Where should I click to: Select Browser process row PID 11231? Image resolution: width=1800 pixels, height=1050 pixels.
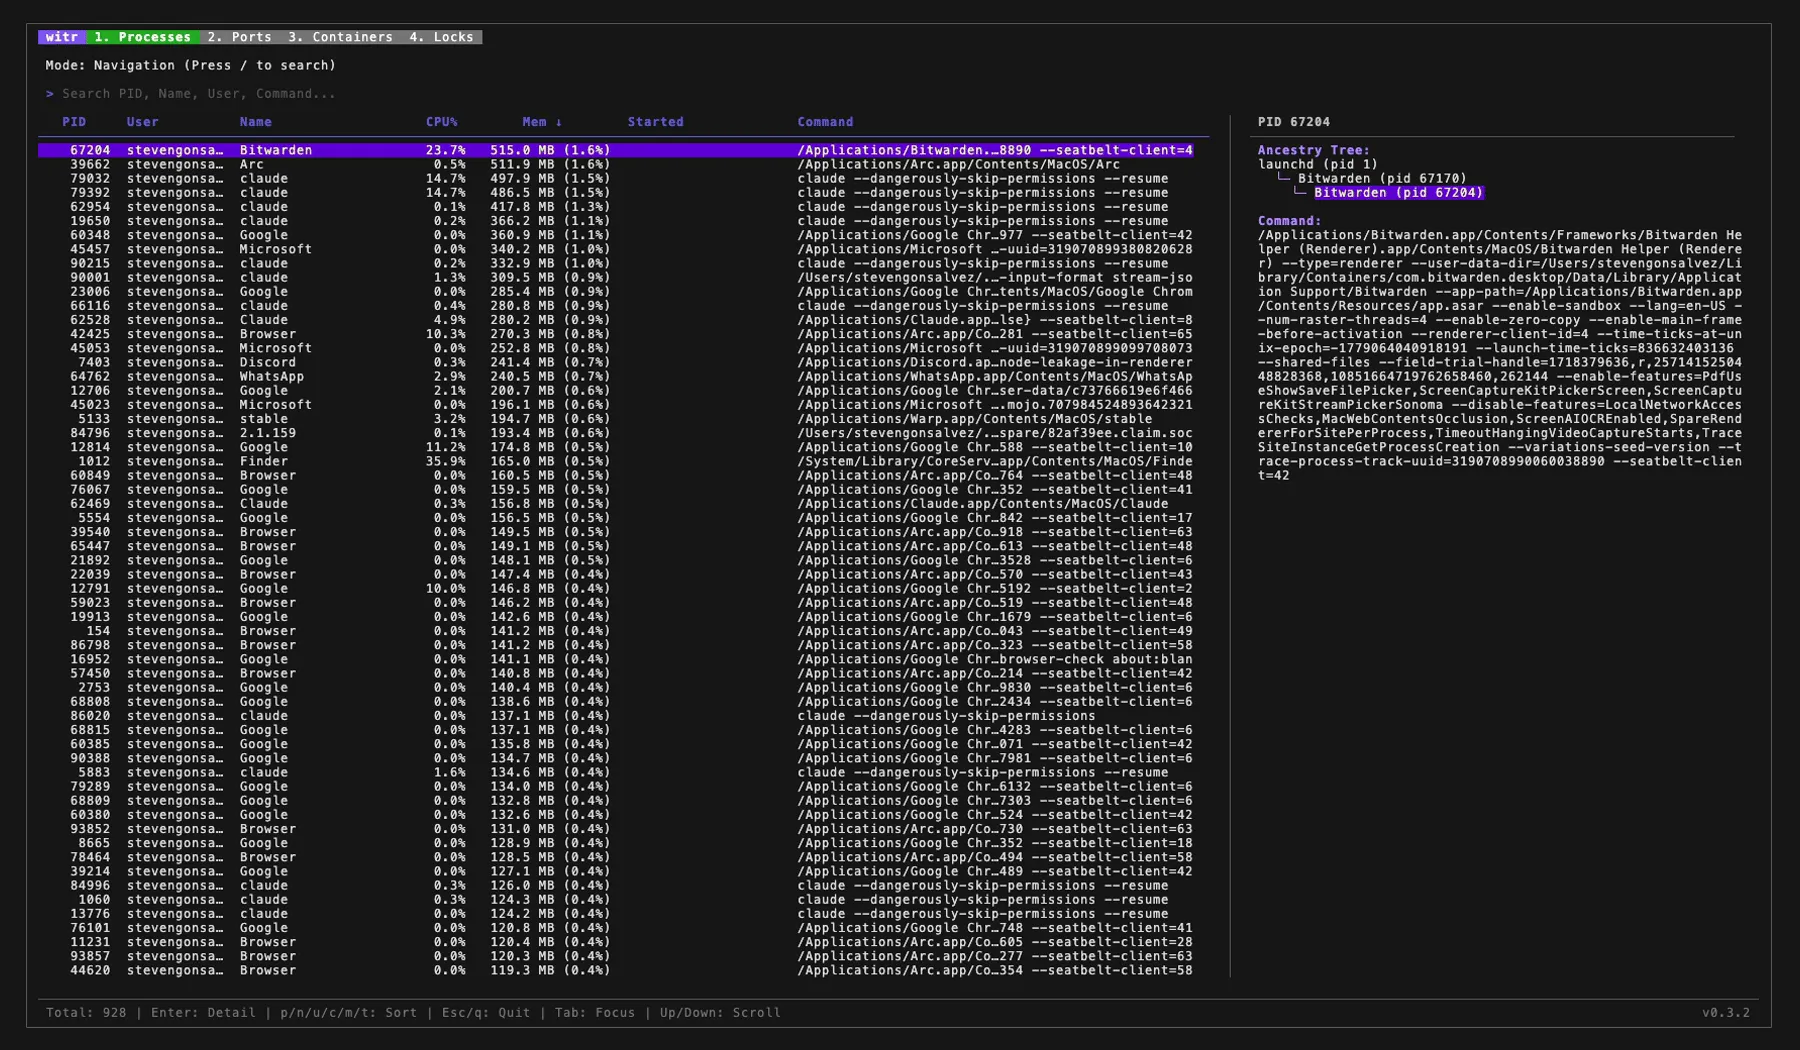pos(623,942)
